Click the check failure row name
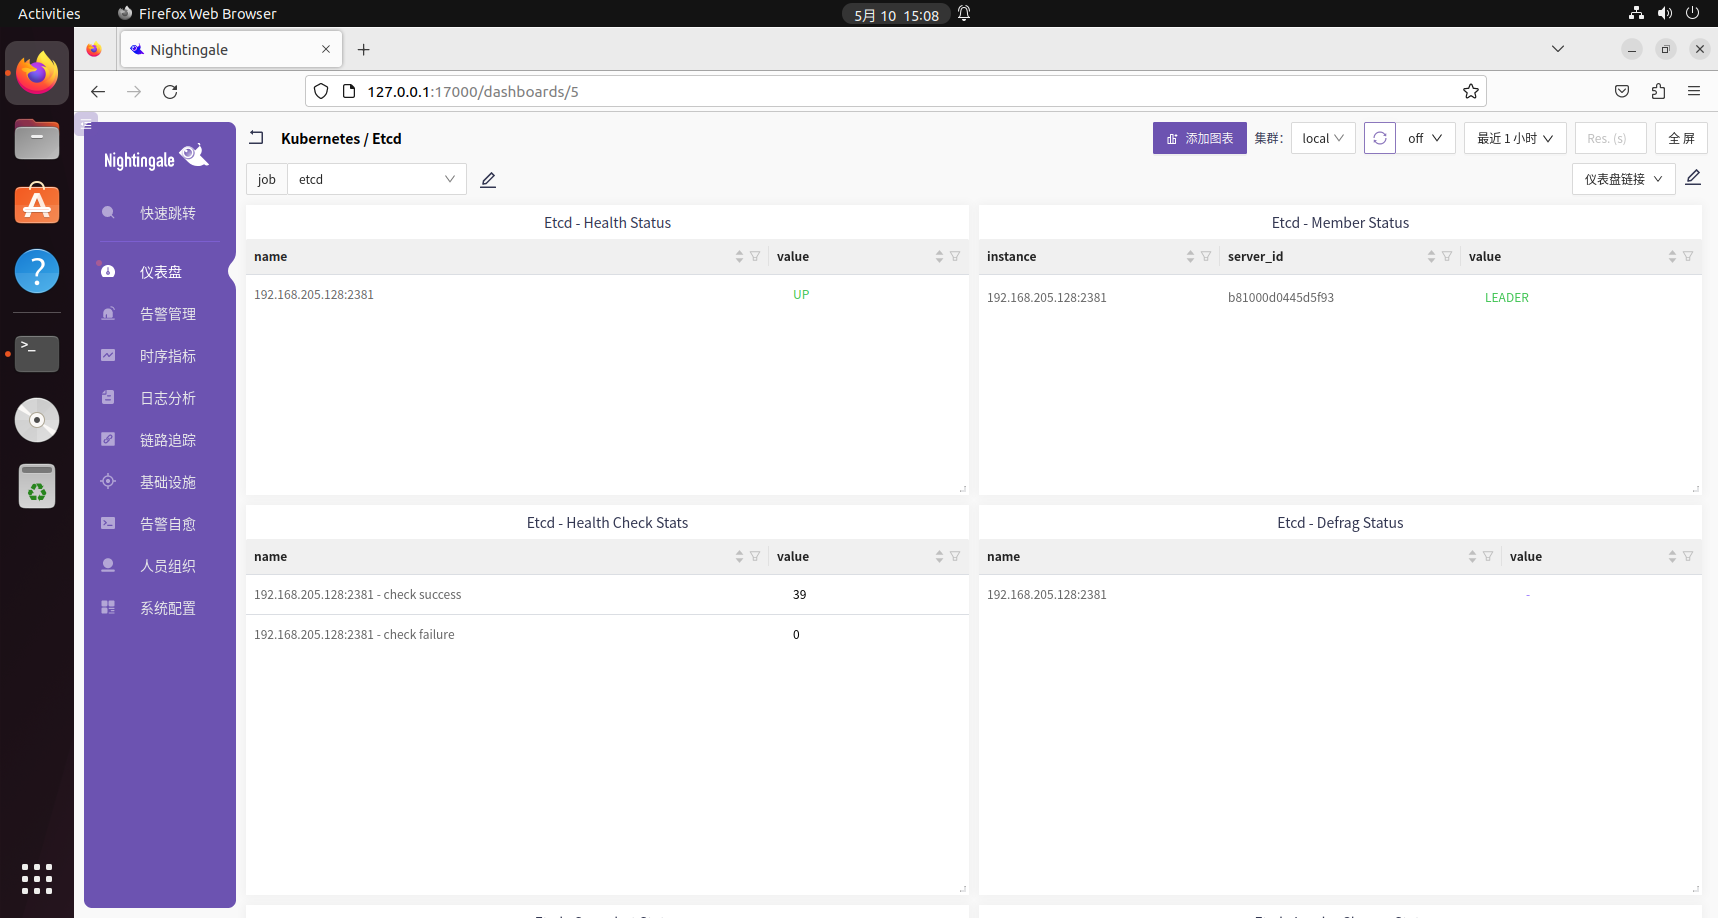Image resolution: width=1718 pixels, height=918 pixels. pos(354,635)
